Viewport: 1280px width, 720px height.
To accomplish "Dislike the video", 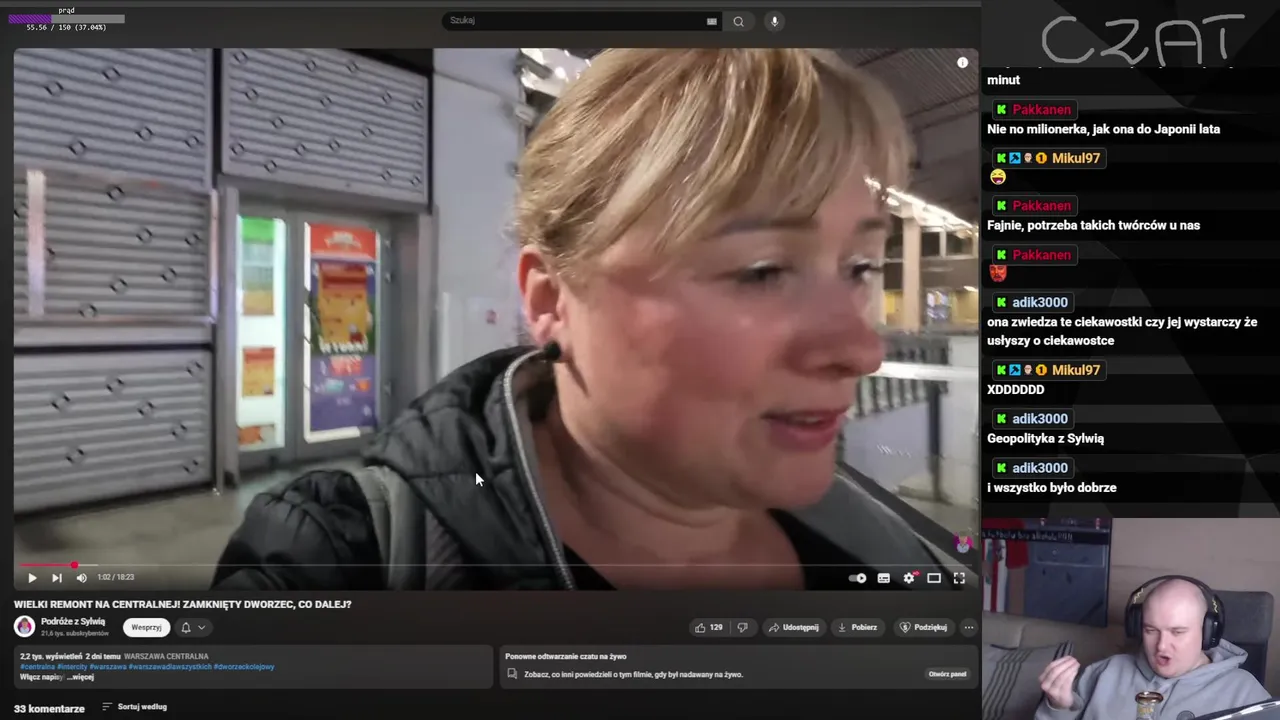I will (742, 627).
